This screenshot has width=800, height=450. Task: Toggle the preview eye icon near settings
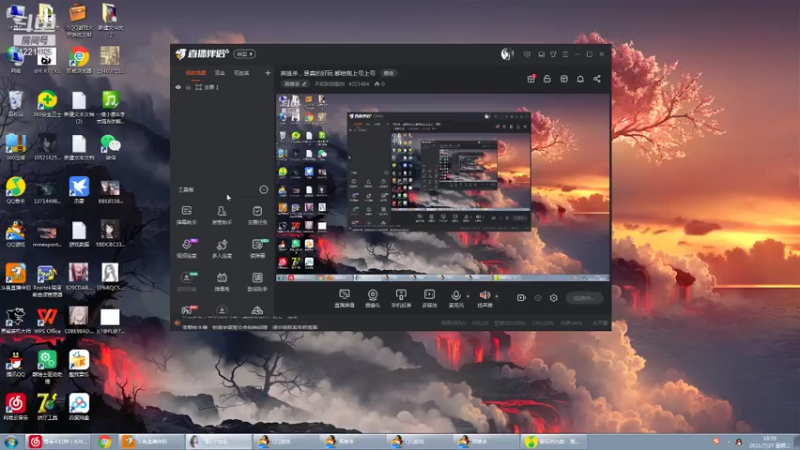(538, 298)
